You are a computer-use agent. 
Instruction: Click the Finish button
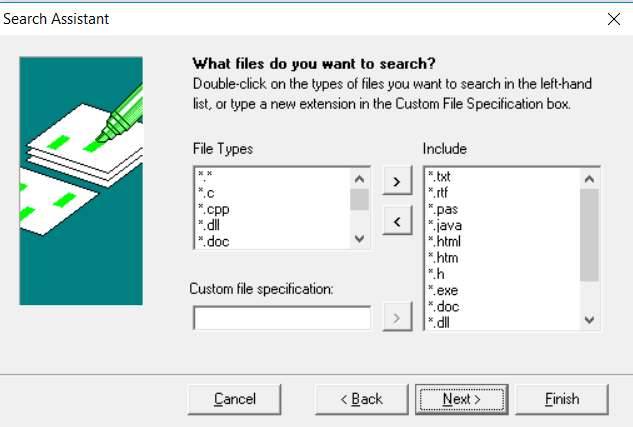561,399
